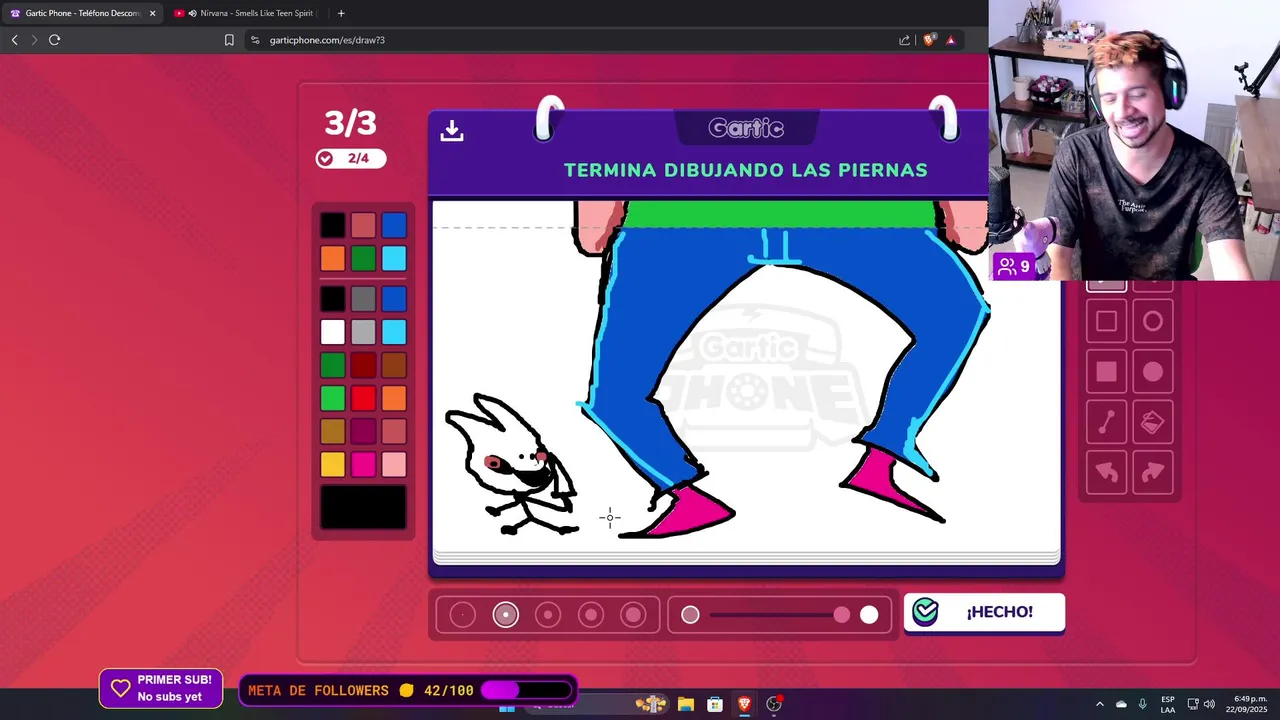Image resolution: width=1280 pixels, height=720 pixels.
Task: Pick the dark red color swatch
Action: 363,365
